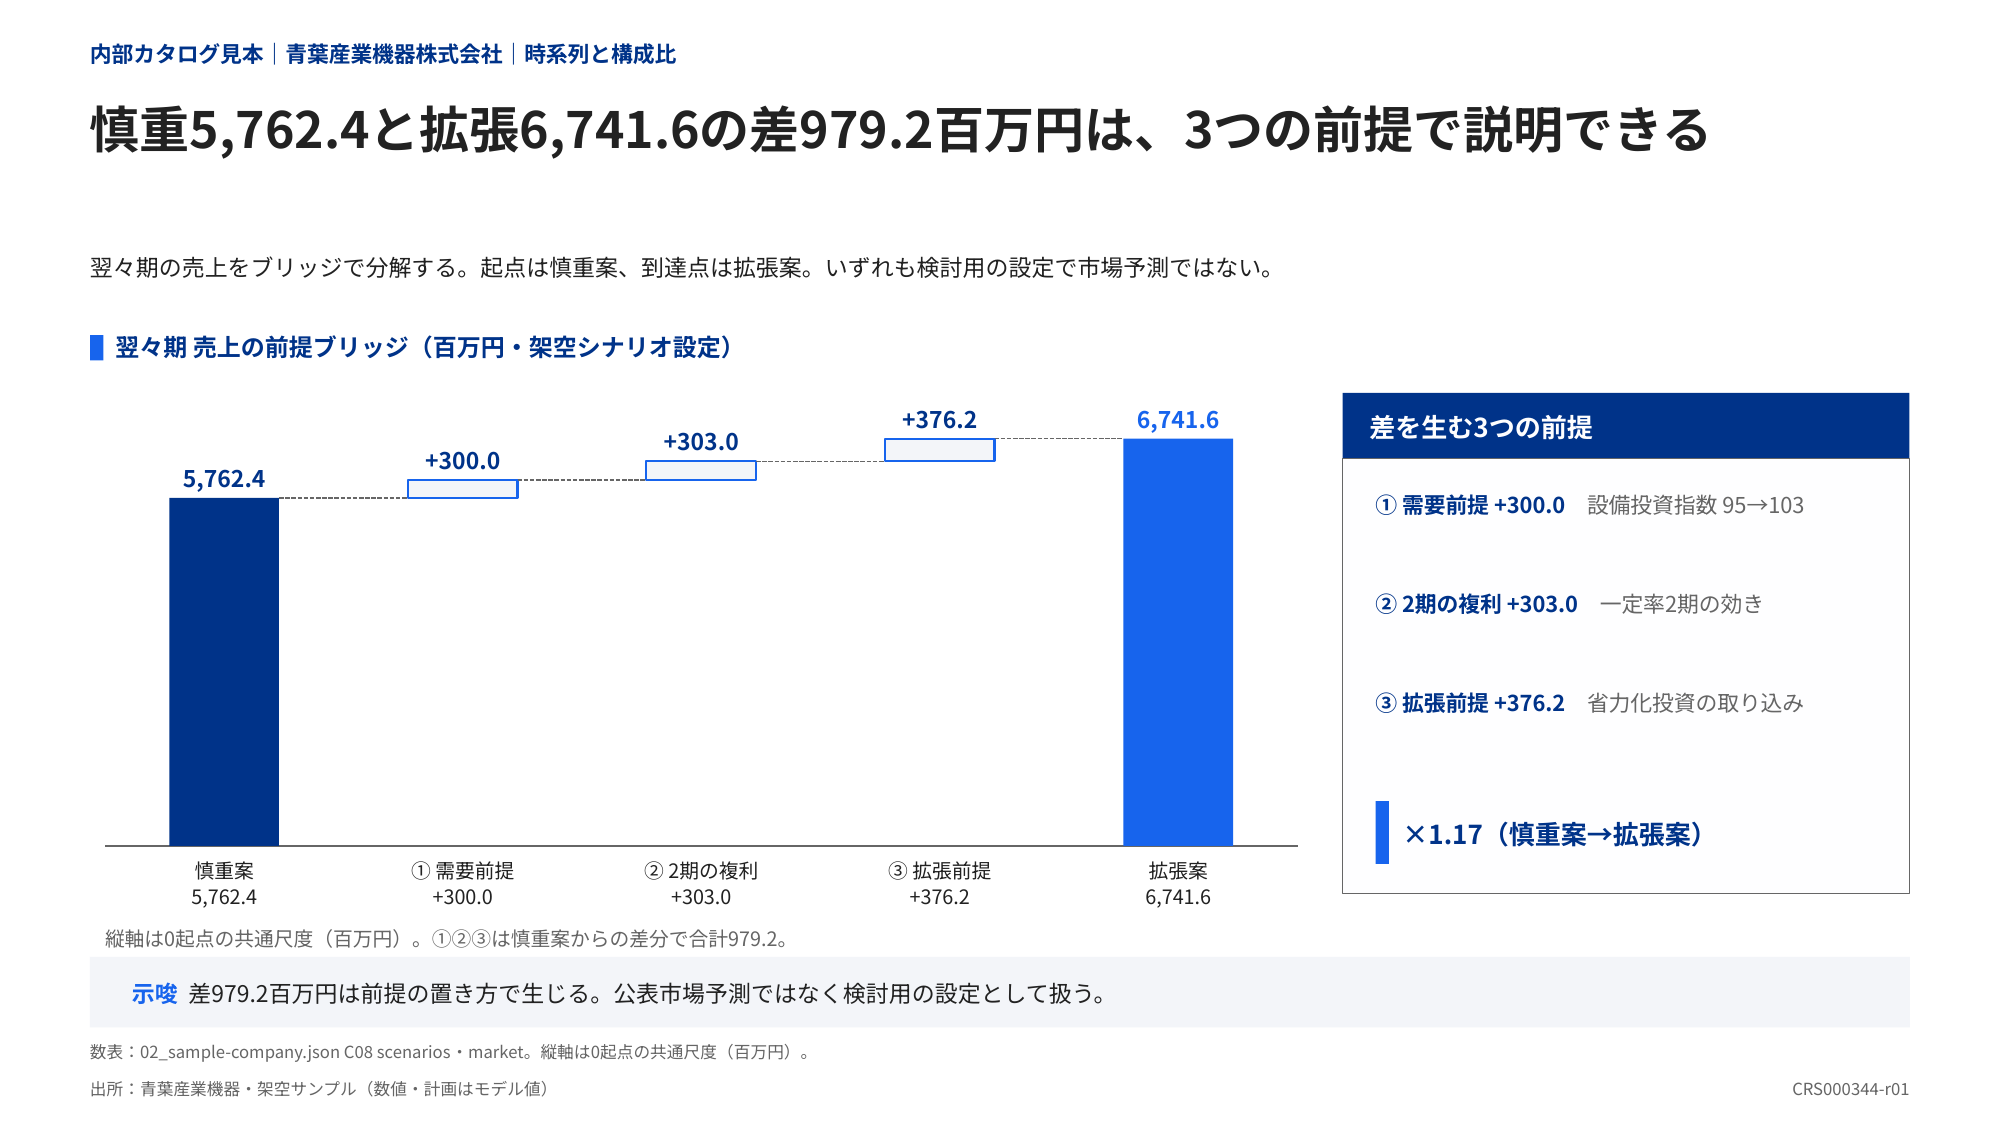Click the ③ 拡張前提 axis label
This screenshot has width=2000, height=1125.
click(939, 871)
